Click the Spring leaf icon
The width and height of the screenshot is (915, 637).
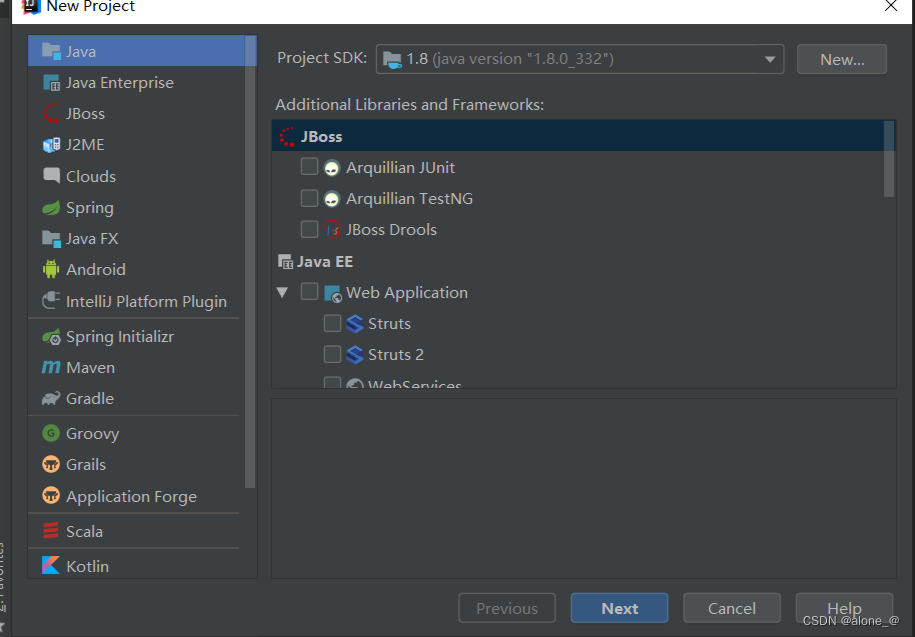(51, 208)
